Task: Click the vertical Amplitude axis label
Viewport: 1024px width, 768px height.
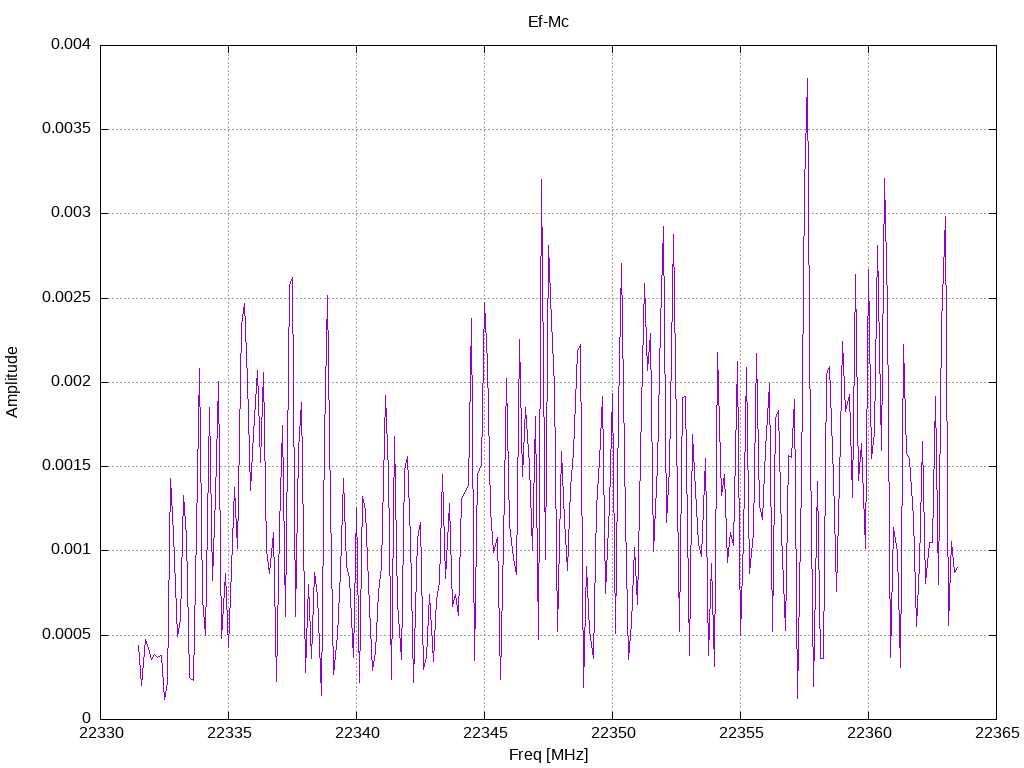Action: click(x=12, y=382)
